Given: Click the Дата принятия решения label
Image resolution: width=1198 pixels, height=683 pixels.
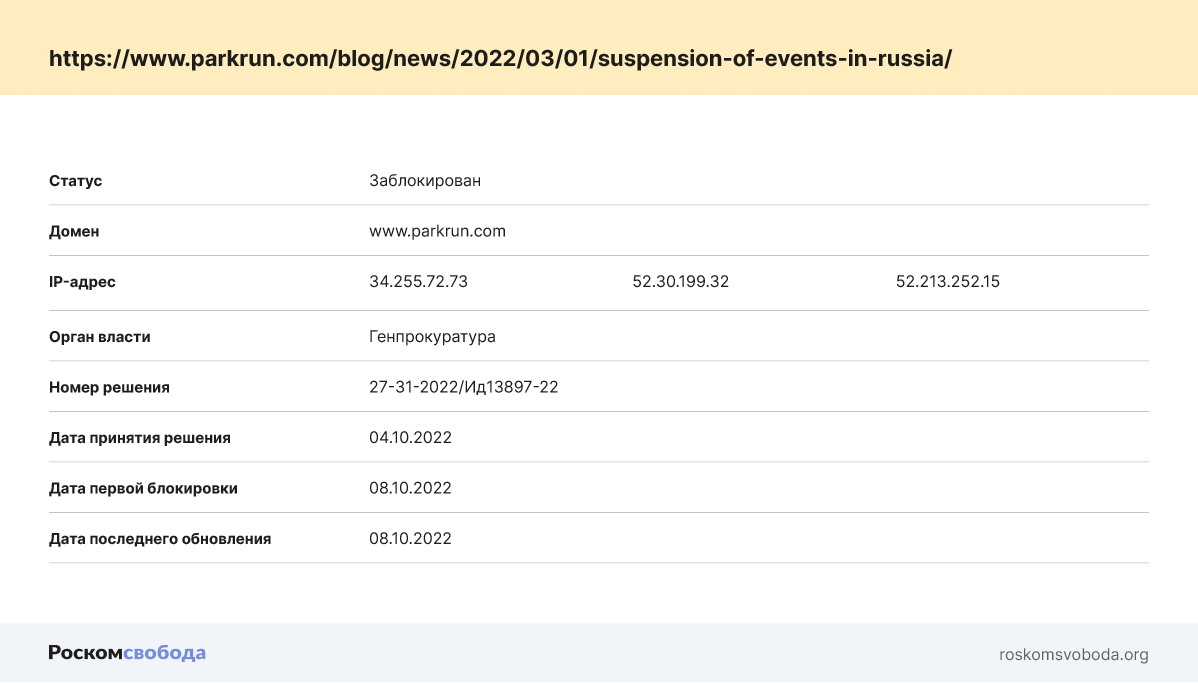Looking at the screenshot, I should 140,437.
